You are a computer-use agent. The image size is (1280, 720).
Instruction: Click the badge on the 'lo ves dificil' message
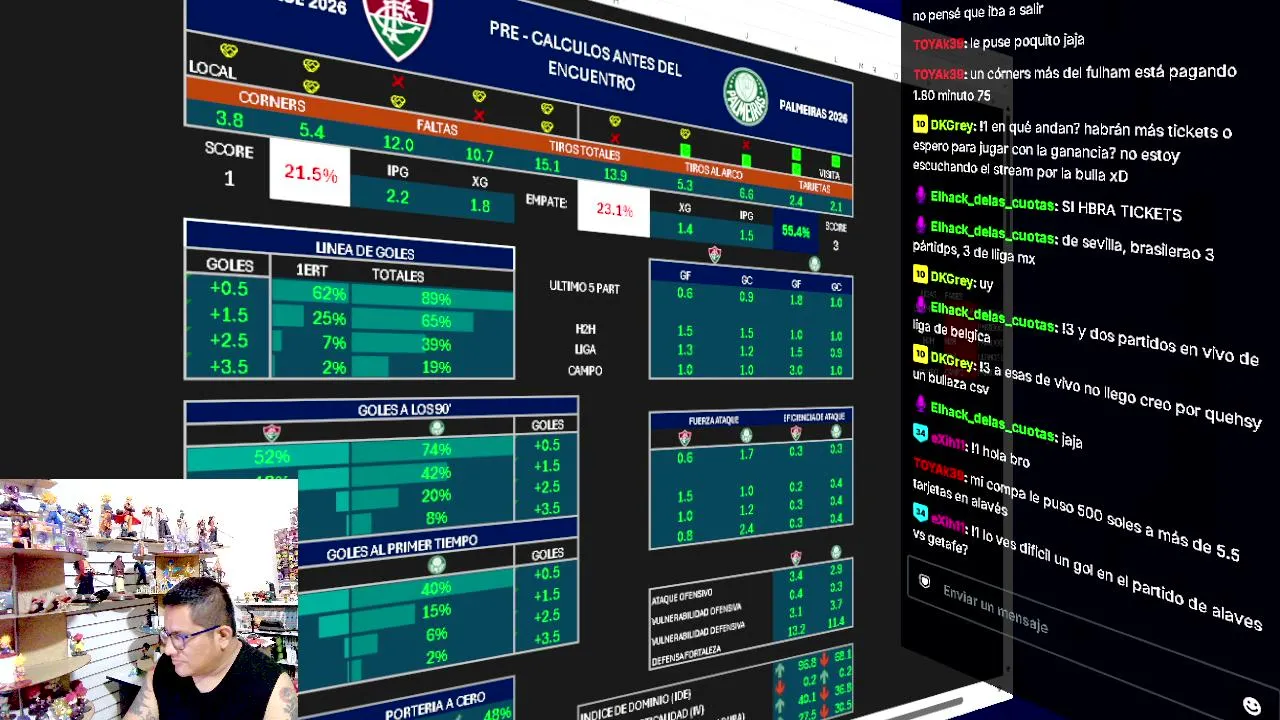(x=920, y=512)
